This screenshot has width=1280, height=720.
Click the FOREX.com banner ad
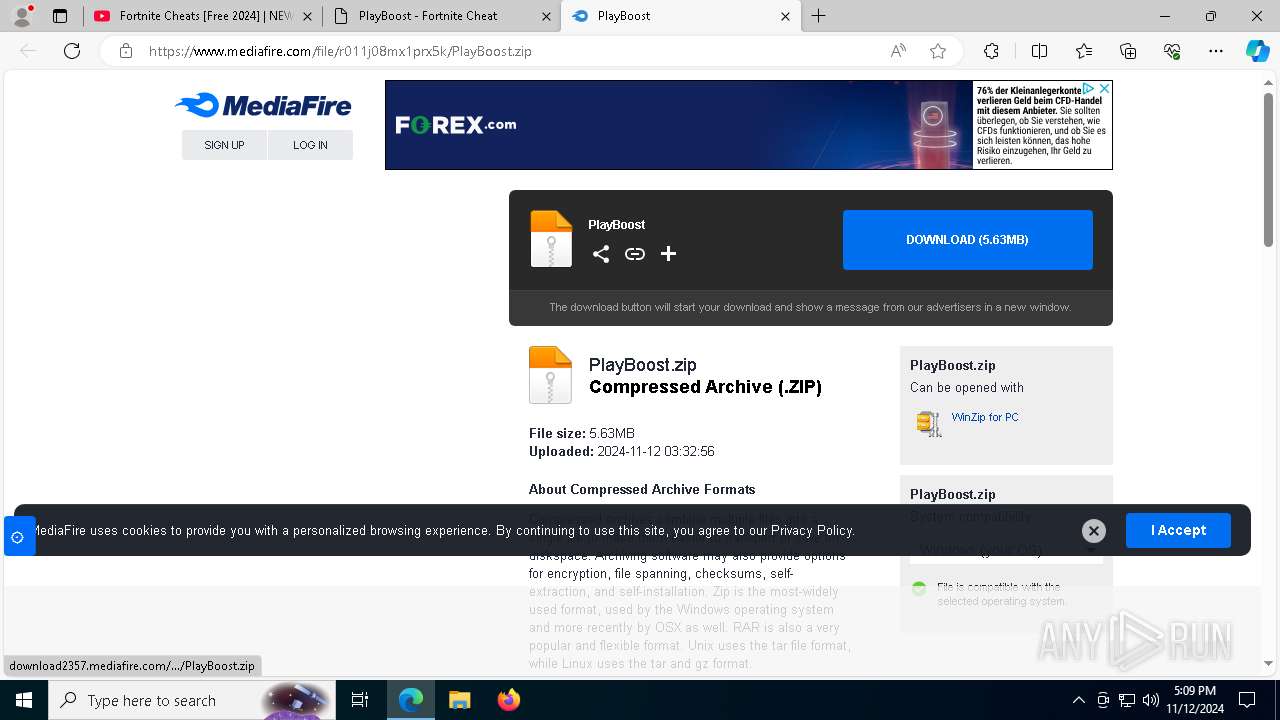pos(749,125)
